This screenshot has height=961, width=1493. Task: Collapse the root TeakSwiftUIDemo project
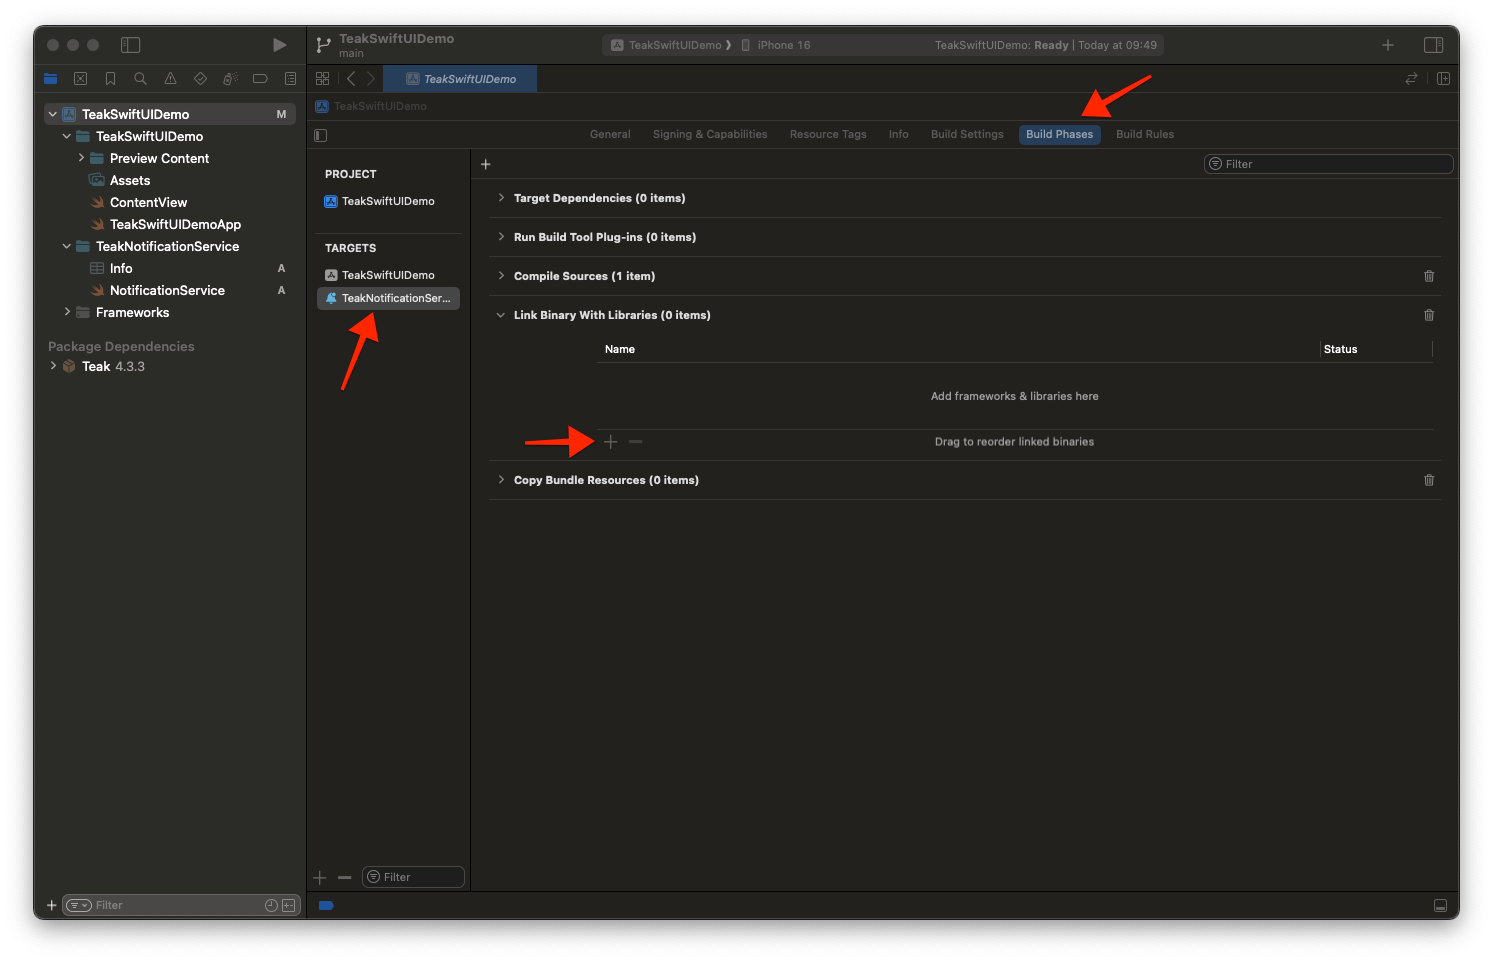pyautogui.click(x=53, y=115)
